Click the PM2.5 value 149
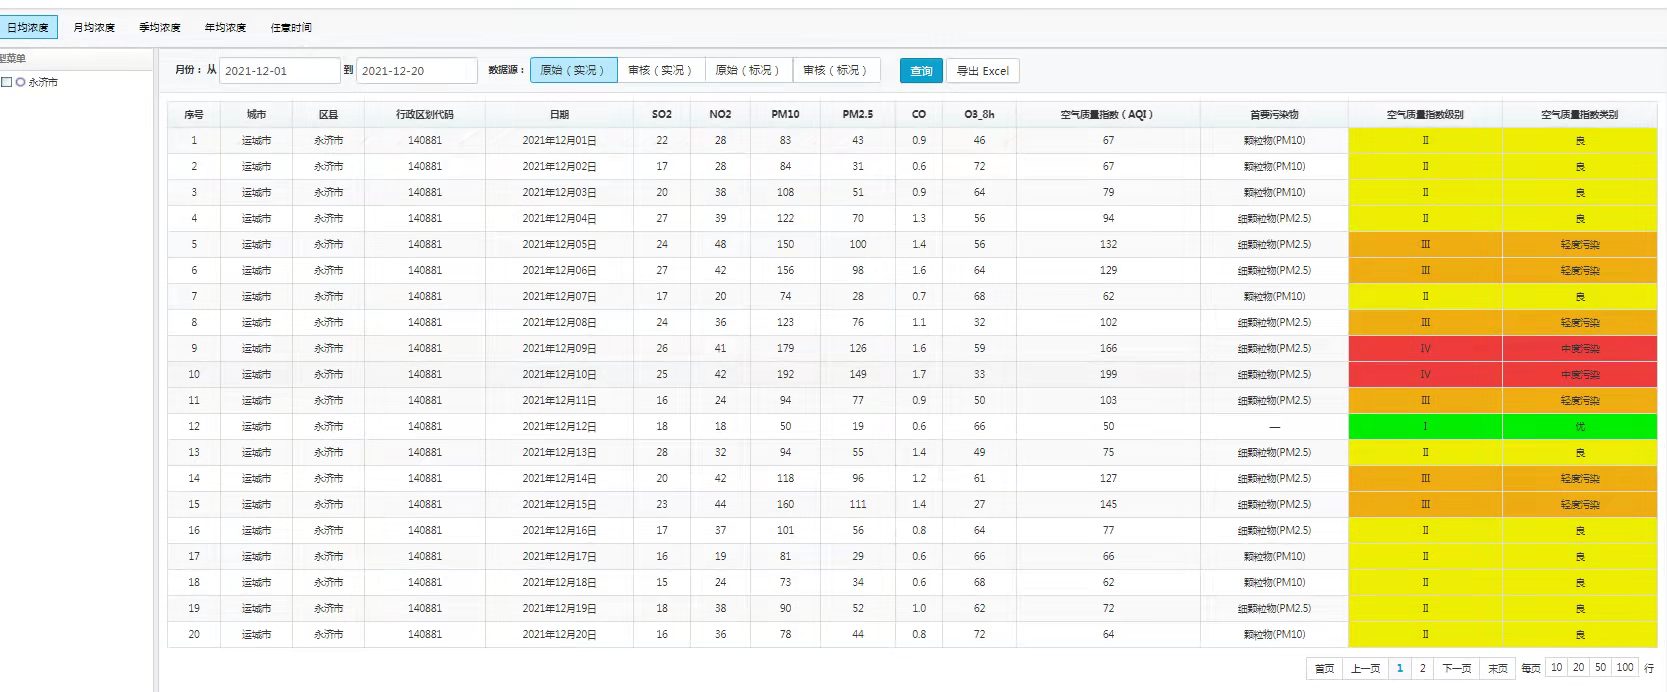 pyautogui.click(x=858, y=374)
